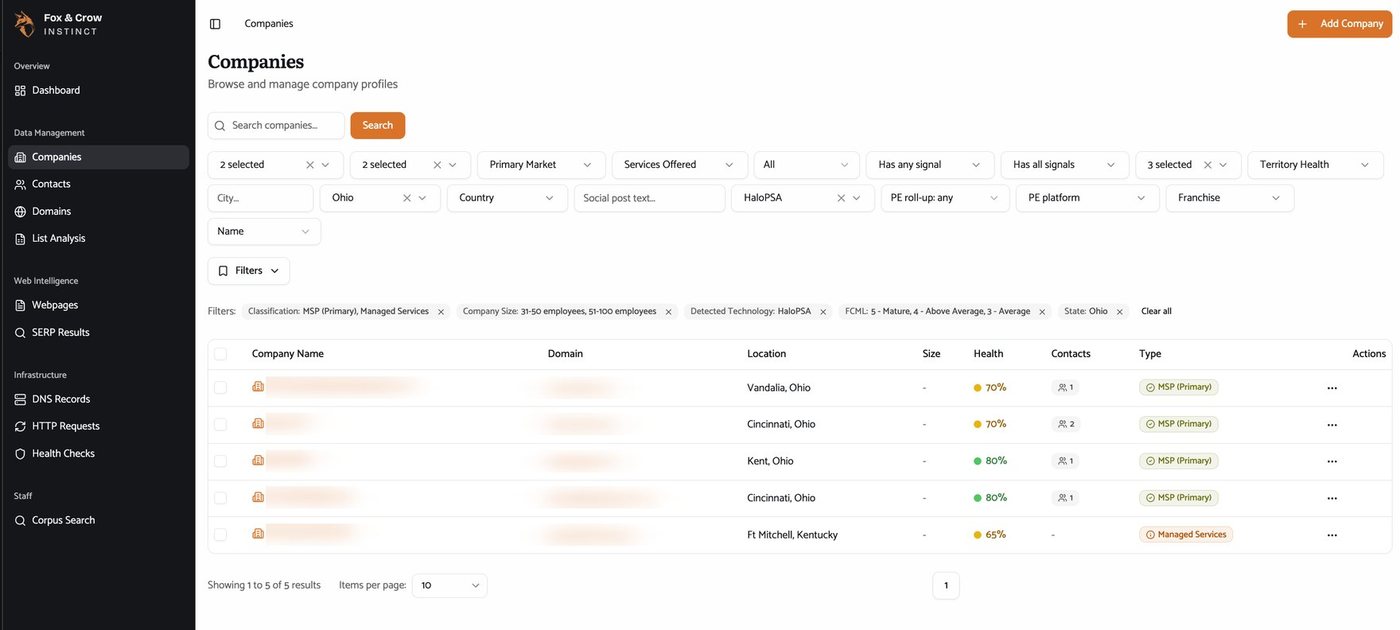Check the Ft Mitchell, Kentucky row checkbox

(220, 535)
